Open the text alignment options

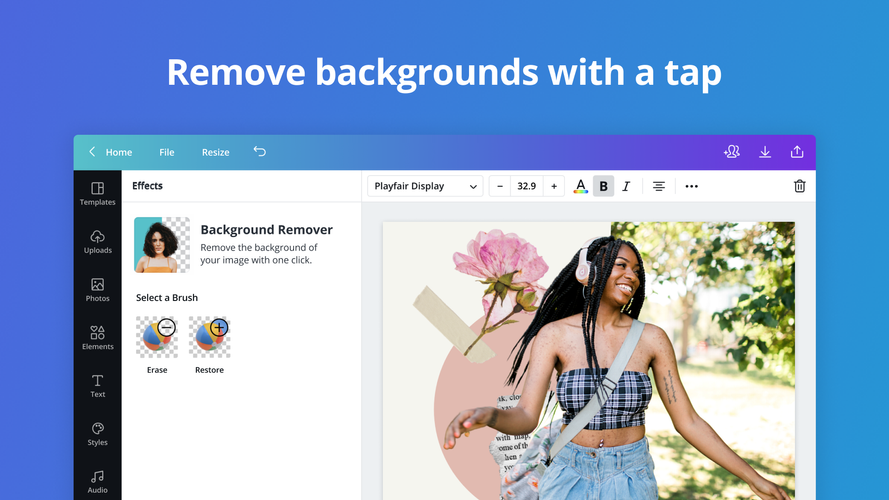[658, 186]
